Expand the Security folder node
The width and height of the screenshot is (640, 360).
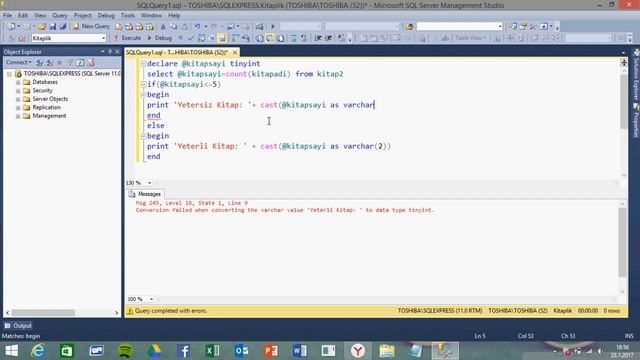coord(18,91)
